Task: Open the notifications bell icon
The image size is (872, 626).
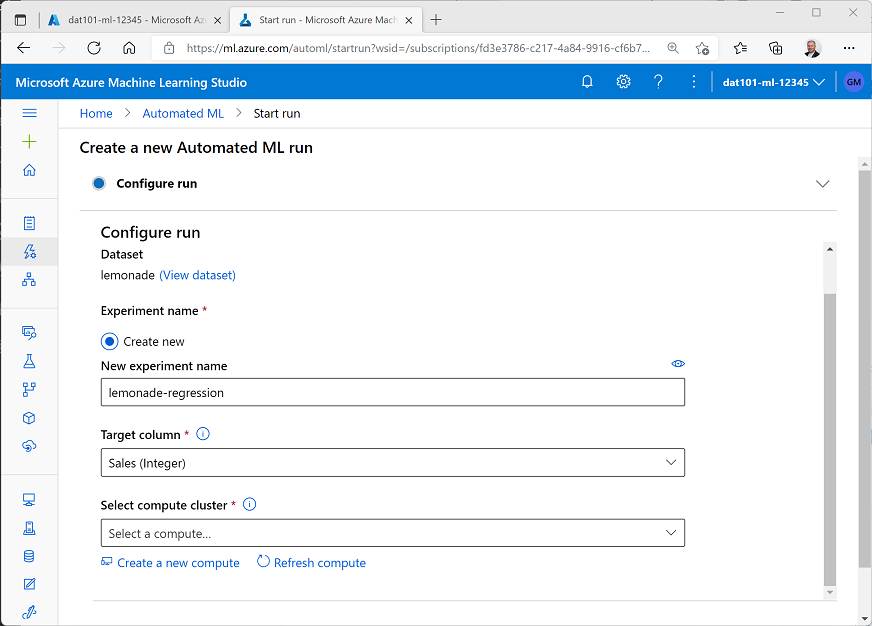Action: pos(587,81)
